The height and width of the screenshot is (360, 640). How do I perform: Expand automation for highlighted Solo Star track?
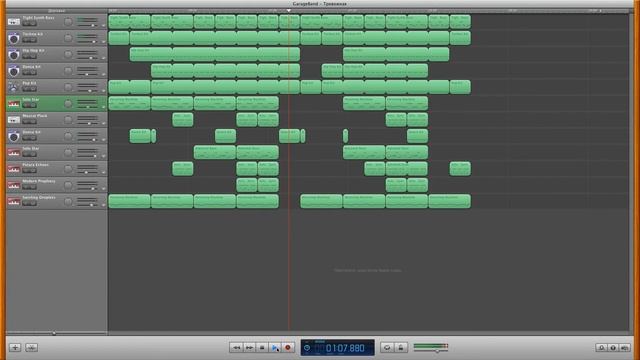coord(103,107)
